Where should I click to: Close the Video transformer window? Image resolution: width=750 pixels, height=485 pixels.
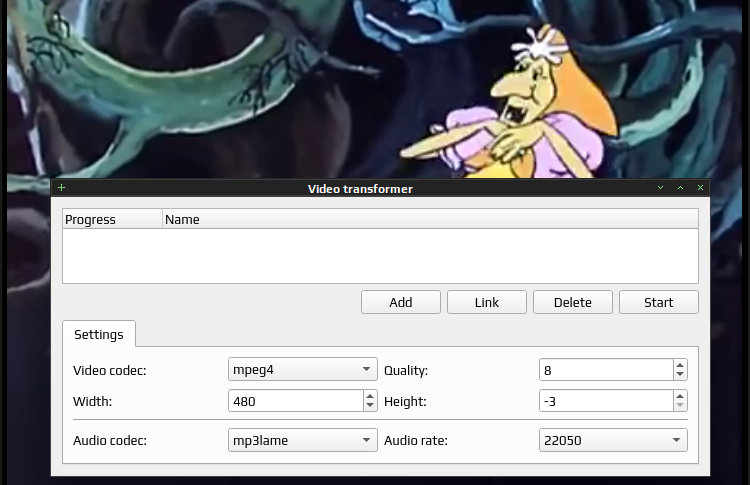700,187
